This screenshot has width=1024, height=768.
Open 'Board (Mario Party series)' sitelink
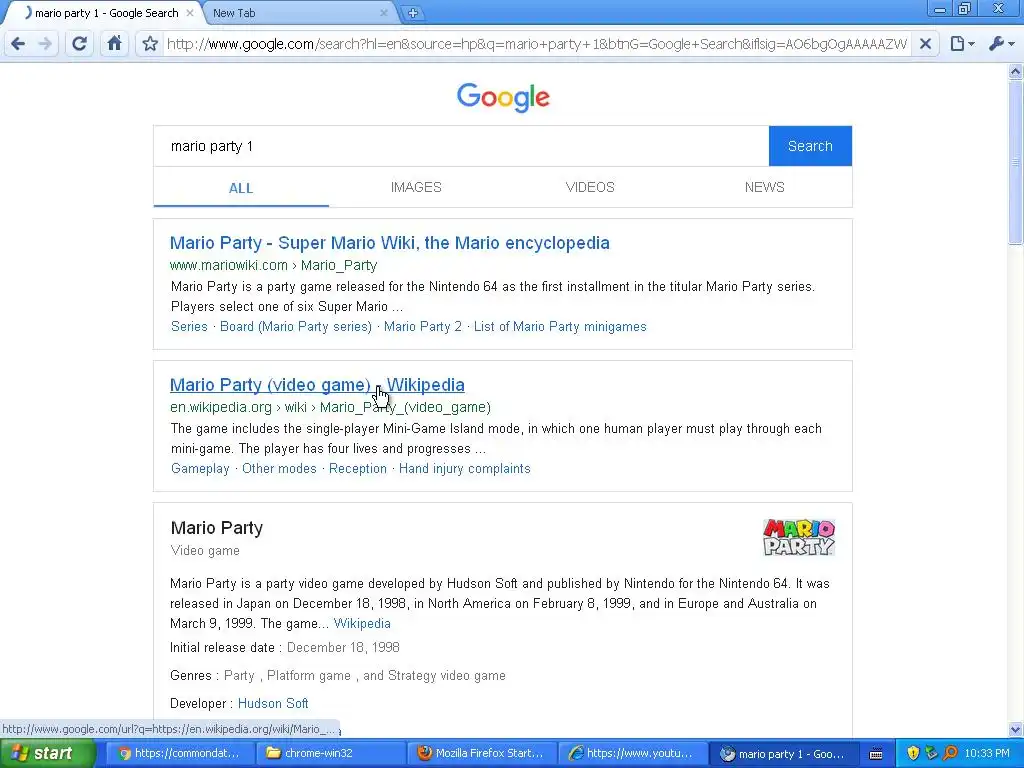[296, 327]
